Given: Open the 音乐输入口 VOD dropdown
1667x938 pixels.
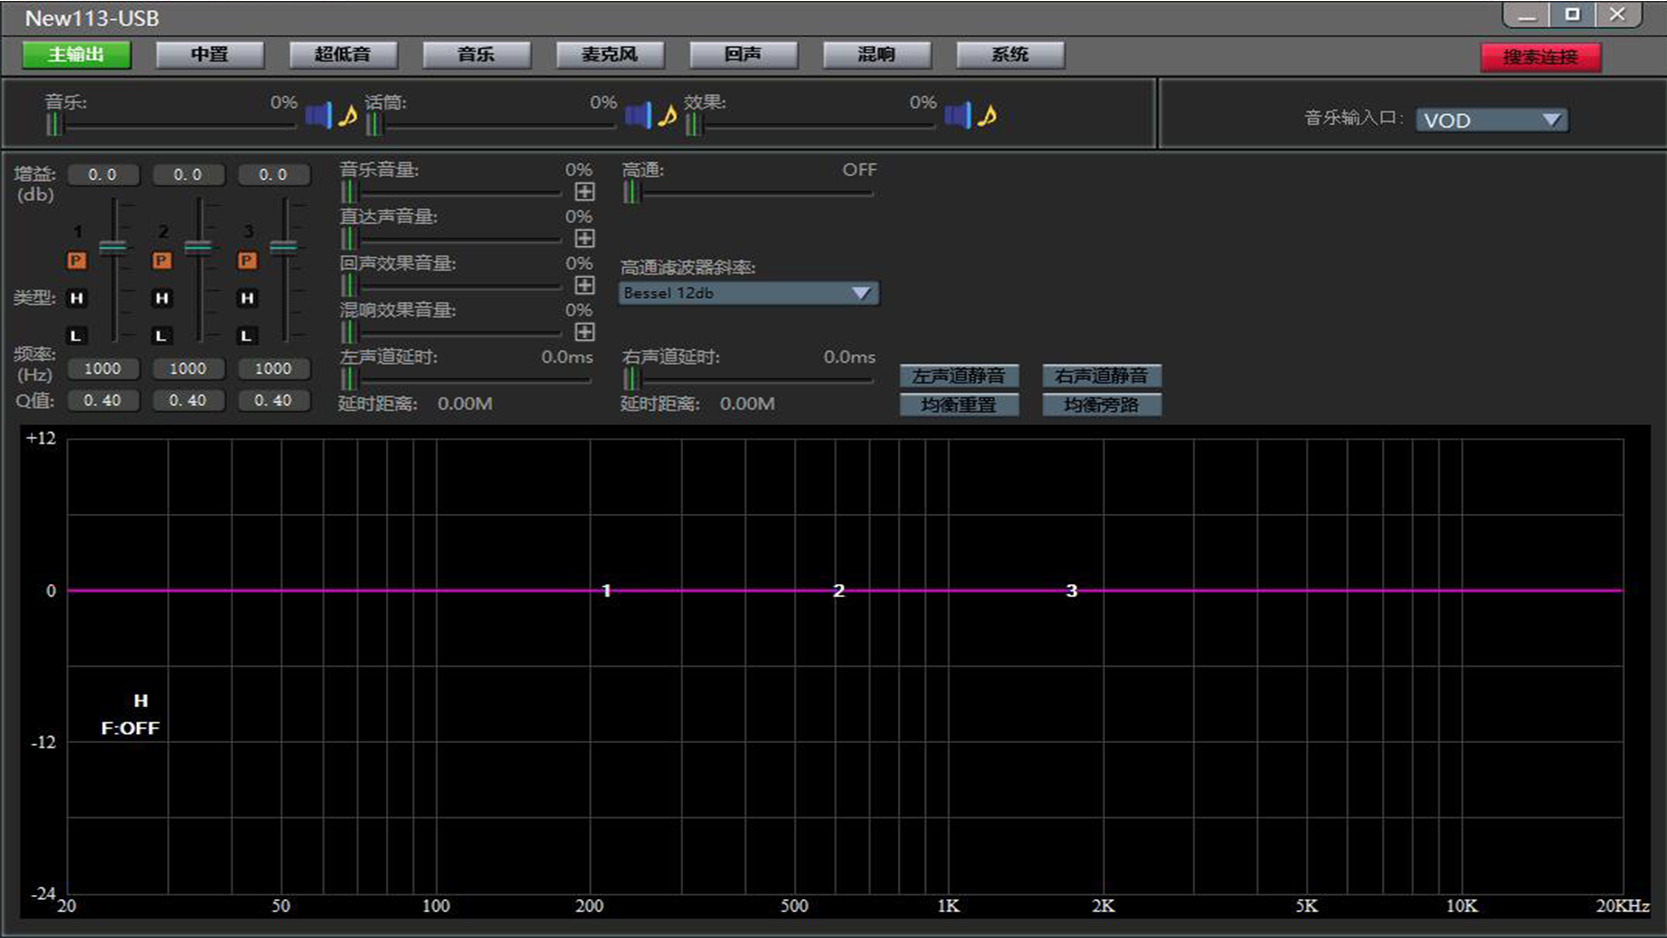Looking at the screenshot, I should [x=1491, y=120].
